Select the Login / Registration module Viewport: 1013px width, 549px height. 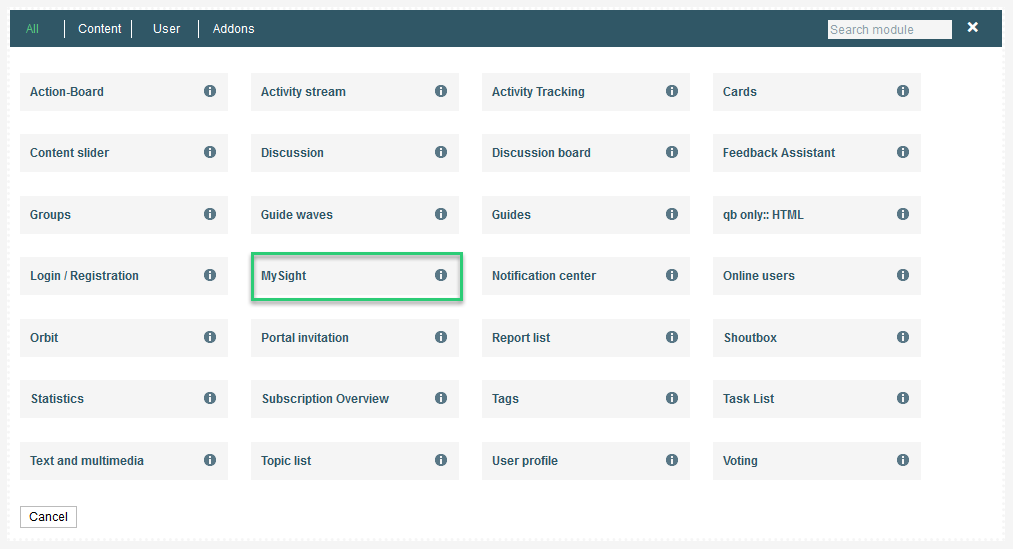tap(124, 276)
